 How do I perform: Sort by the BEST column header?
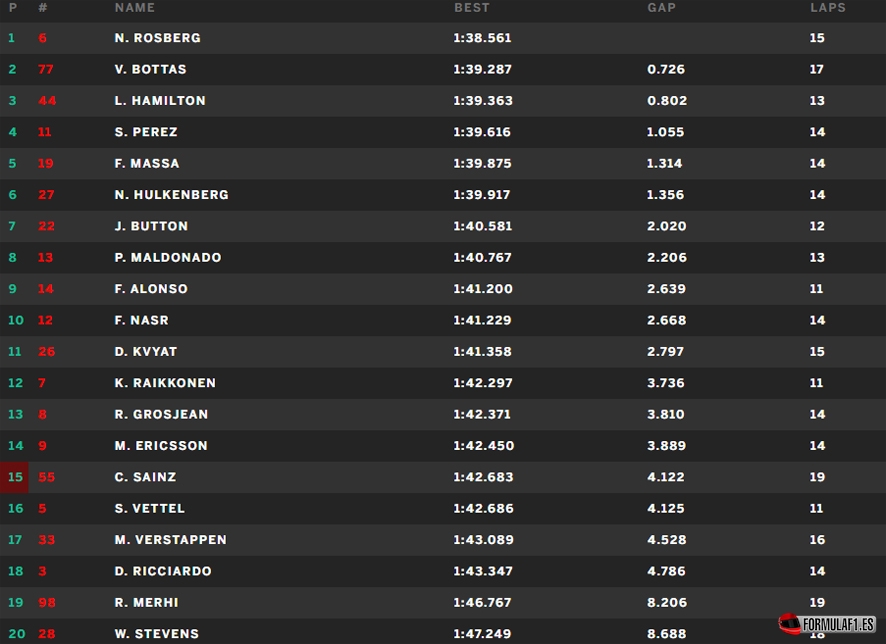[472, 8]
